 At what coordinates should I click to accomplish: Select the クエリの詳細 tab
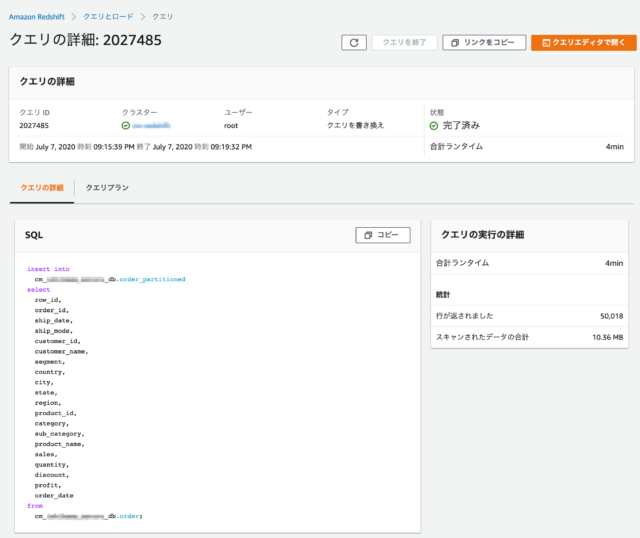[x=42, y=188]
